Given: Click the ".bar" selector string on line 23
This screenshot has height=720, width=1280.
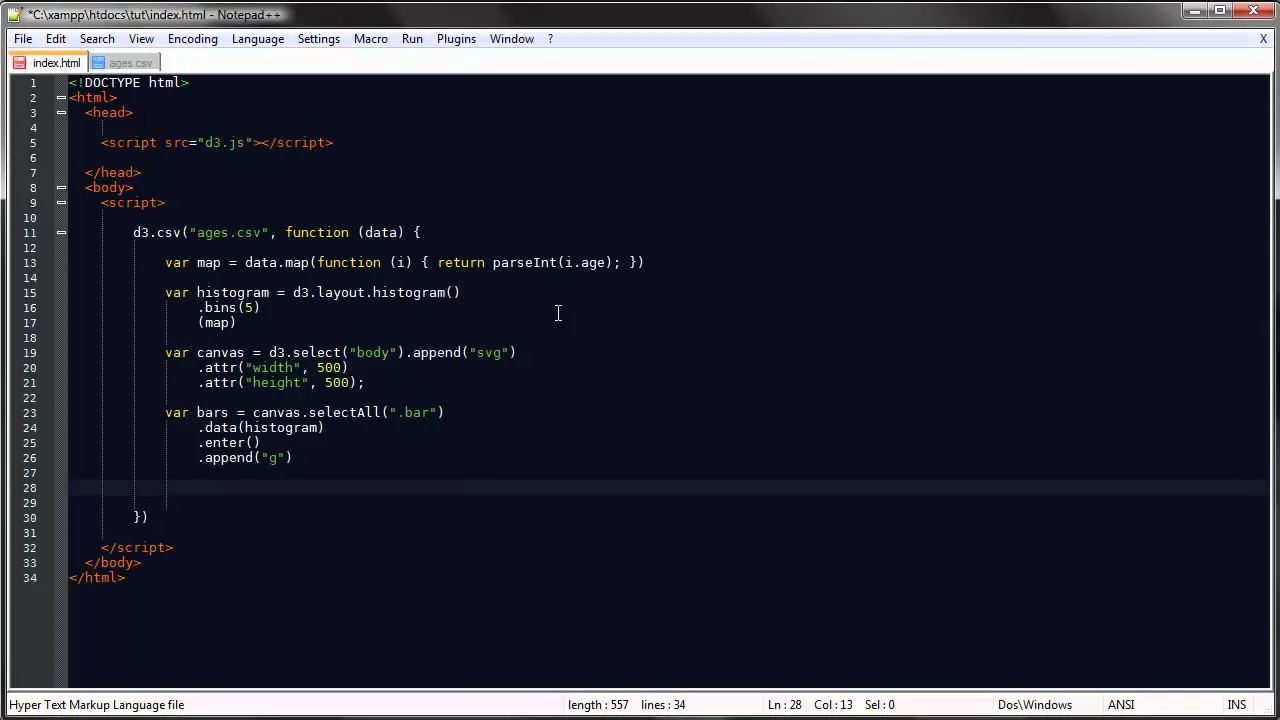Looking at the screenshot, I should tap(412, 412).
